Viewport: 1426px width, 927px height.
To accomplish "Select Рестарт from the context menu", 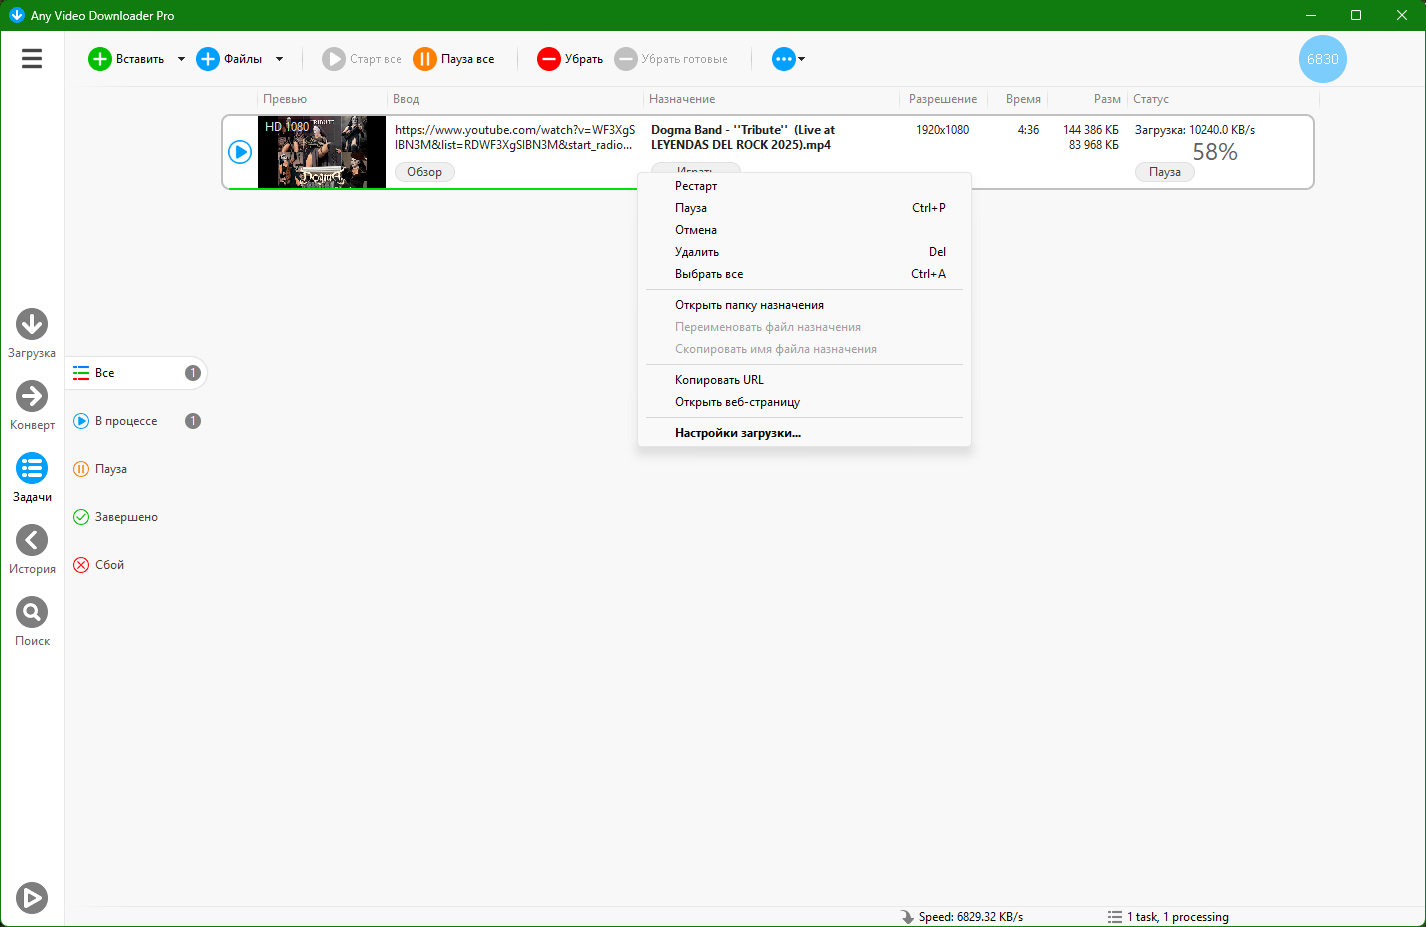I will point(696,186).
